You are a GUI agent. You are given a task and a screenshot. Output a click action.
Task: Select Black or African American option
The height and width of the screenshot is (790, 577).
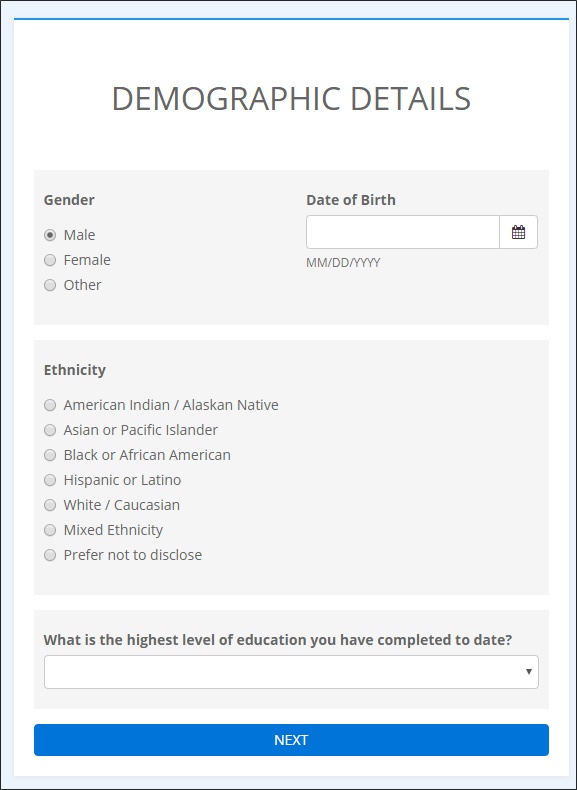point(50,455)
